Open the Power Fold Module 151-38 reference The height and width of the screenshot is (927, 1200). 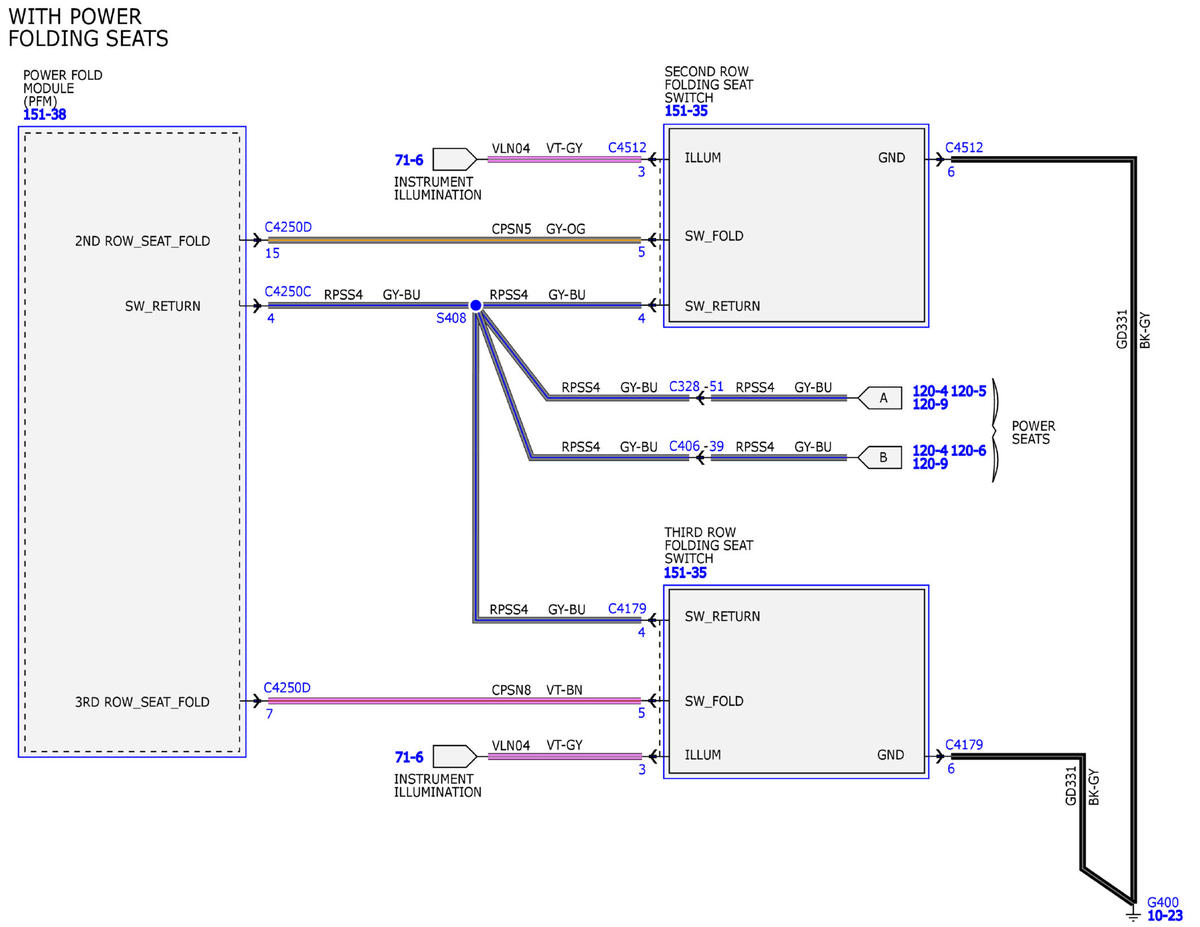click(x=45, y=115)
